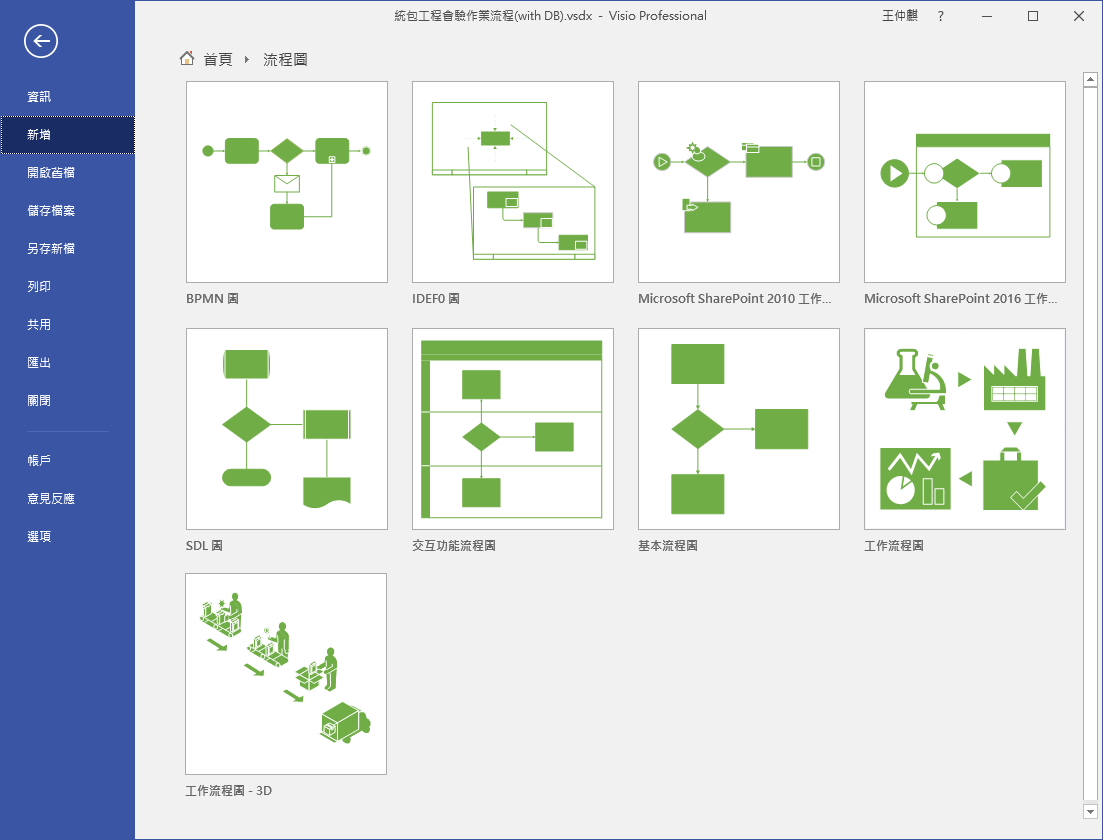Open the 帳戶 page
The height and width of the screenshot is (840, 1103).
point(68,460)
